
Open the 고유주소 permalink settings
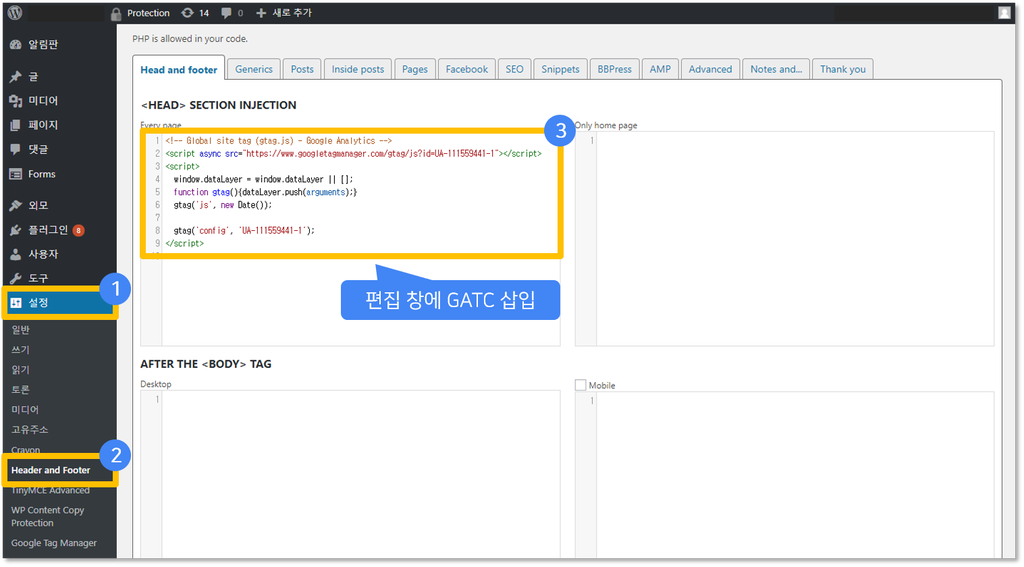pos(29,429)
